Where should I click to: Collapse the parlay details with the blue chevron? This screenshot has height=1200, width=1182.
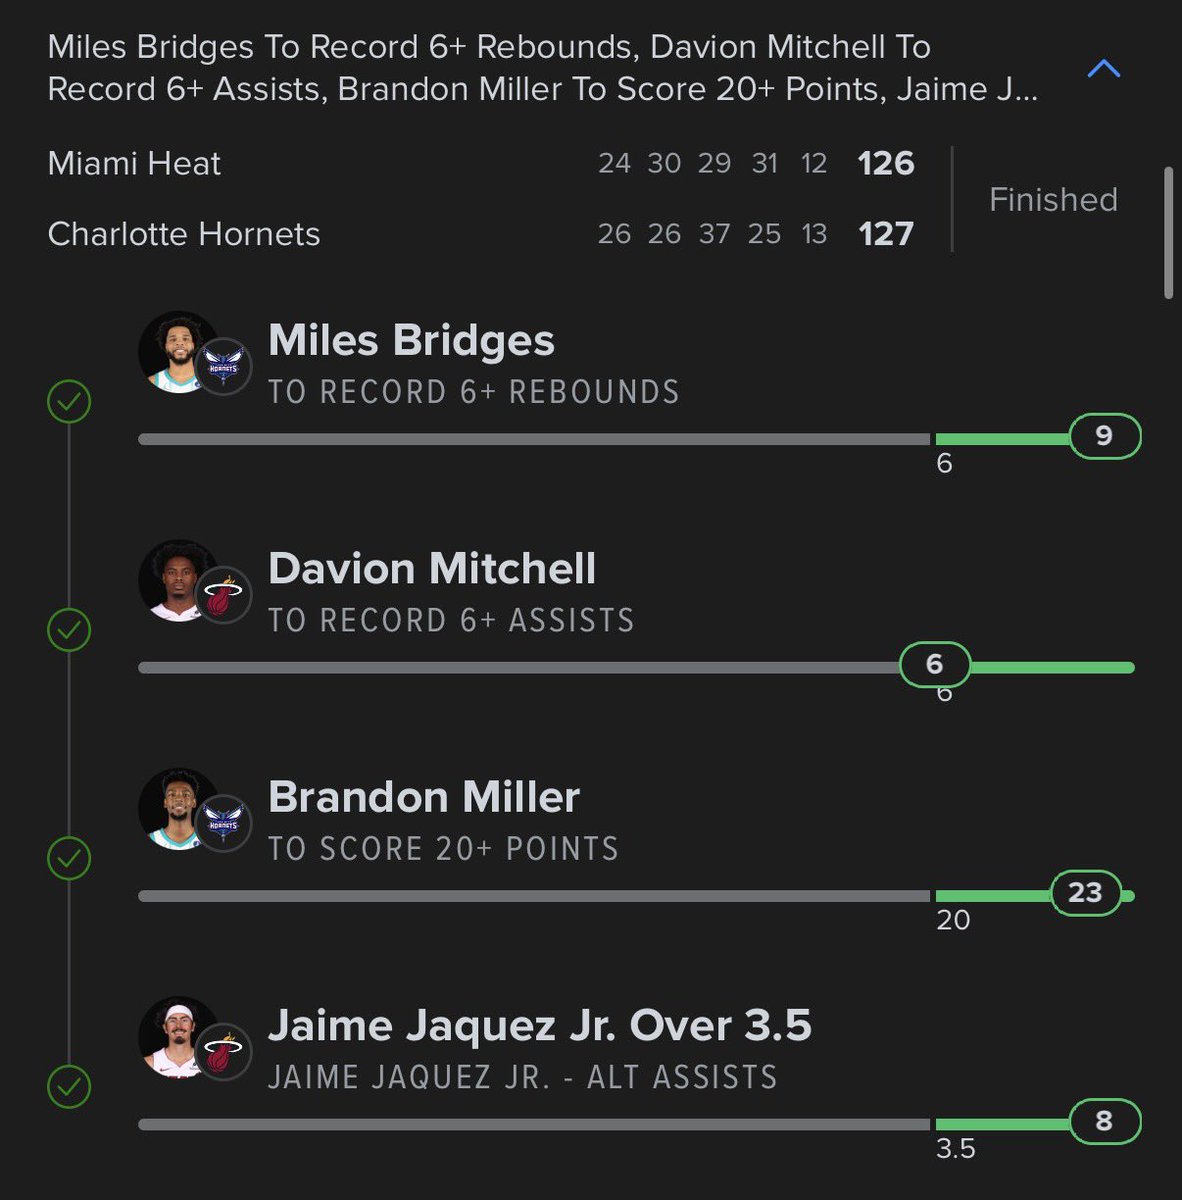pyautogui.click(x=1104, y=69)
